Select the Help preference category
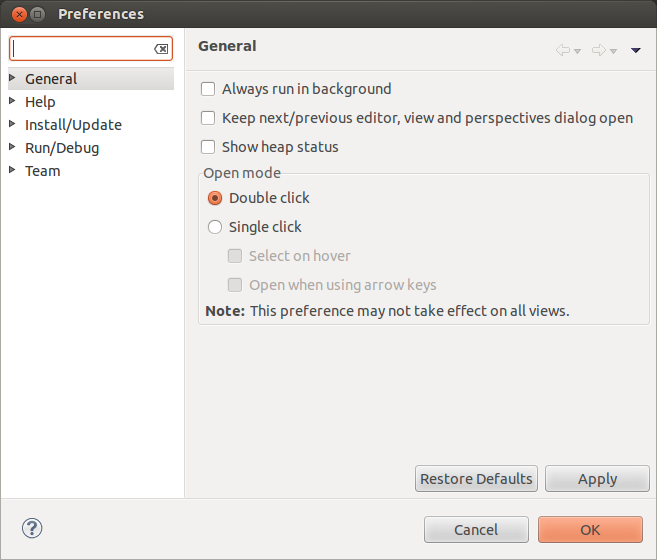Screen dimensions: 657x560 point(40,102)
